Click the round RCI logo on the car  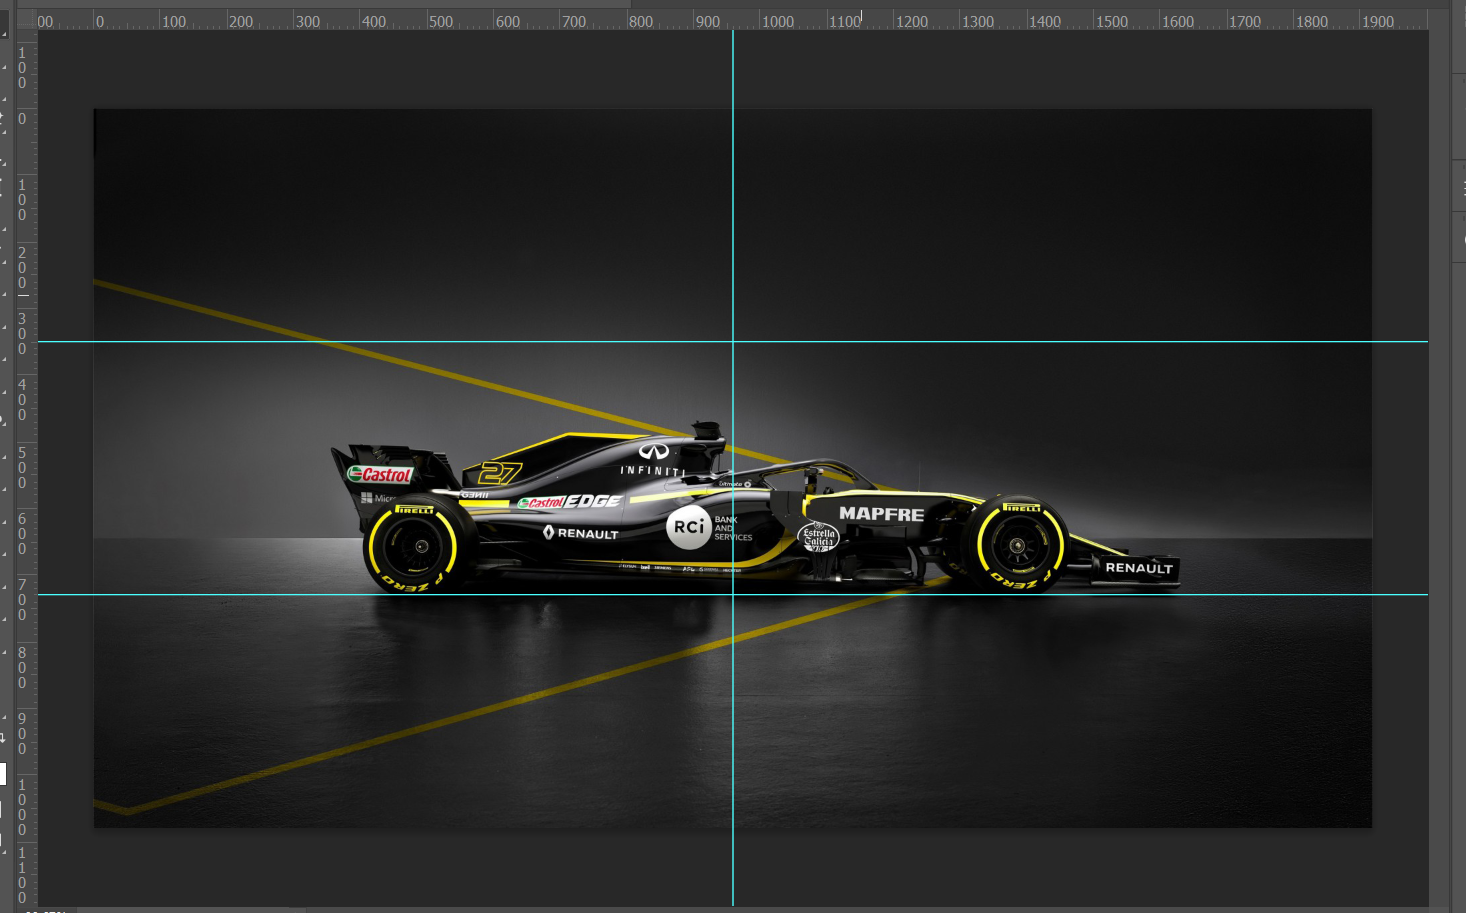click(x=689, y=527)
